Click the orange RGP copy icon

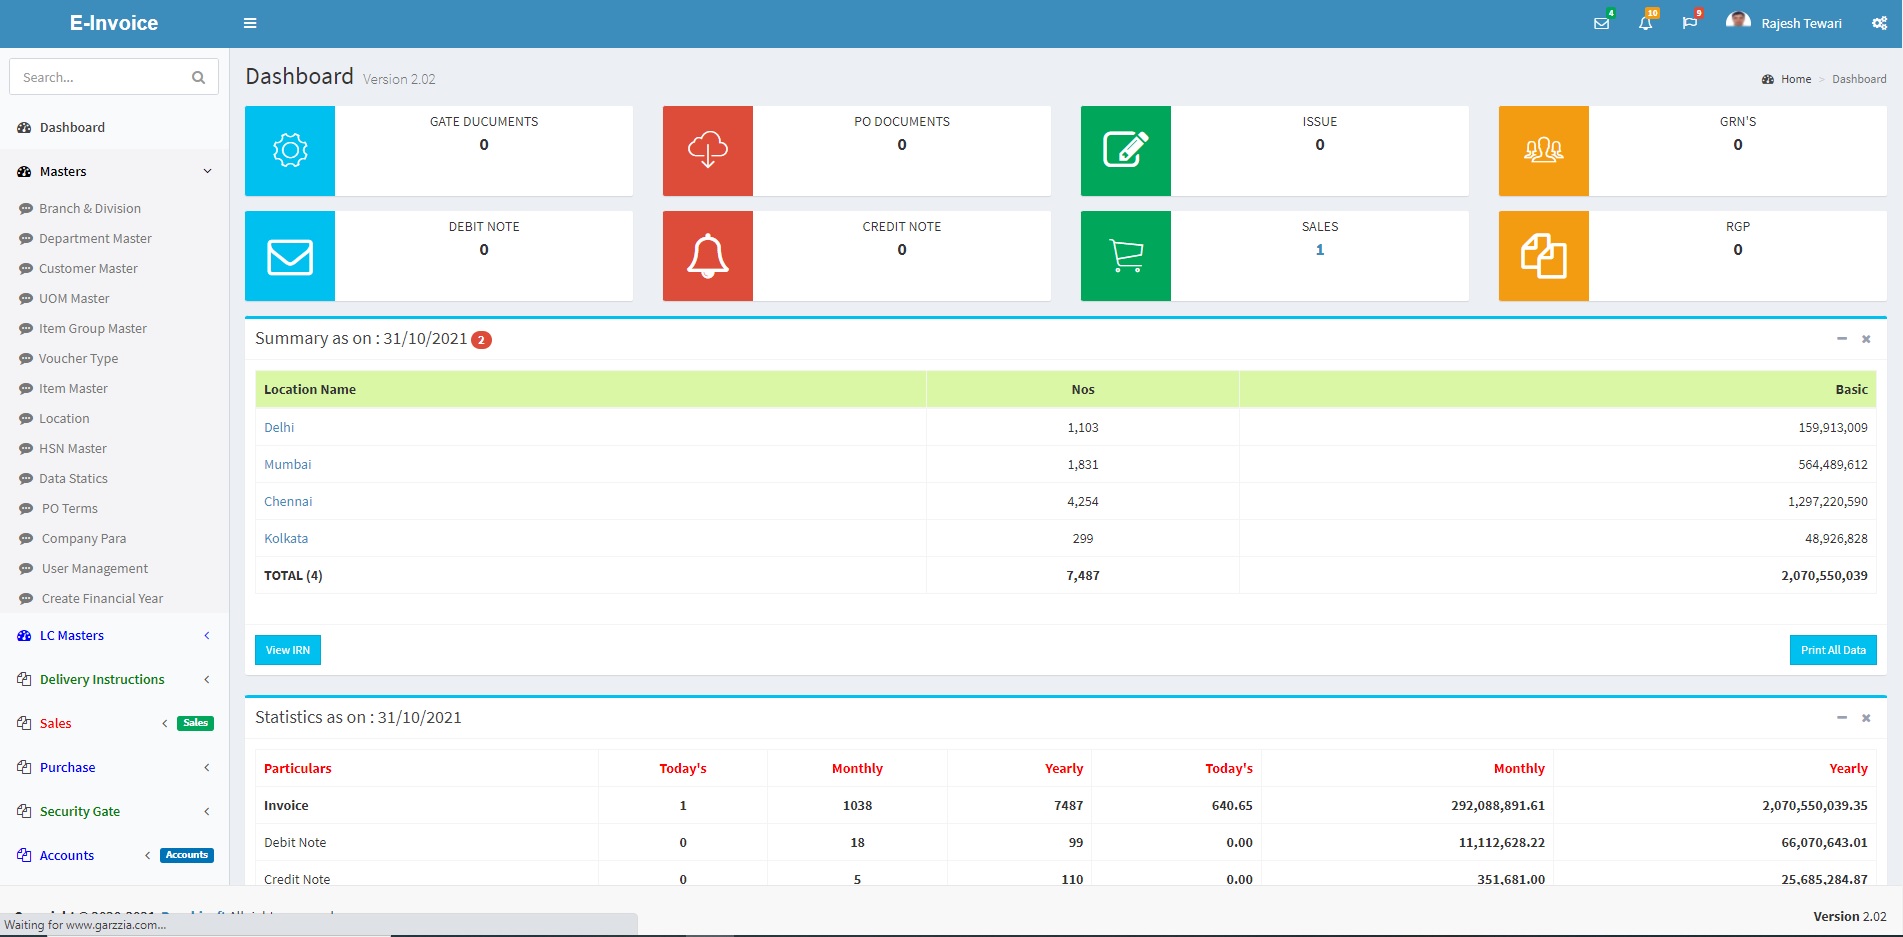1543,256
